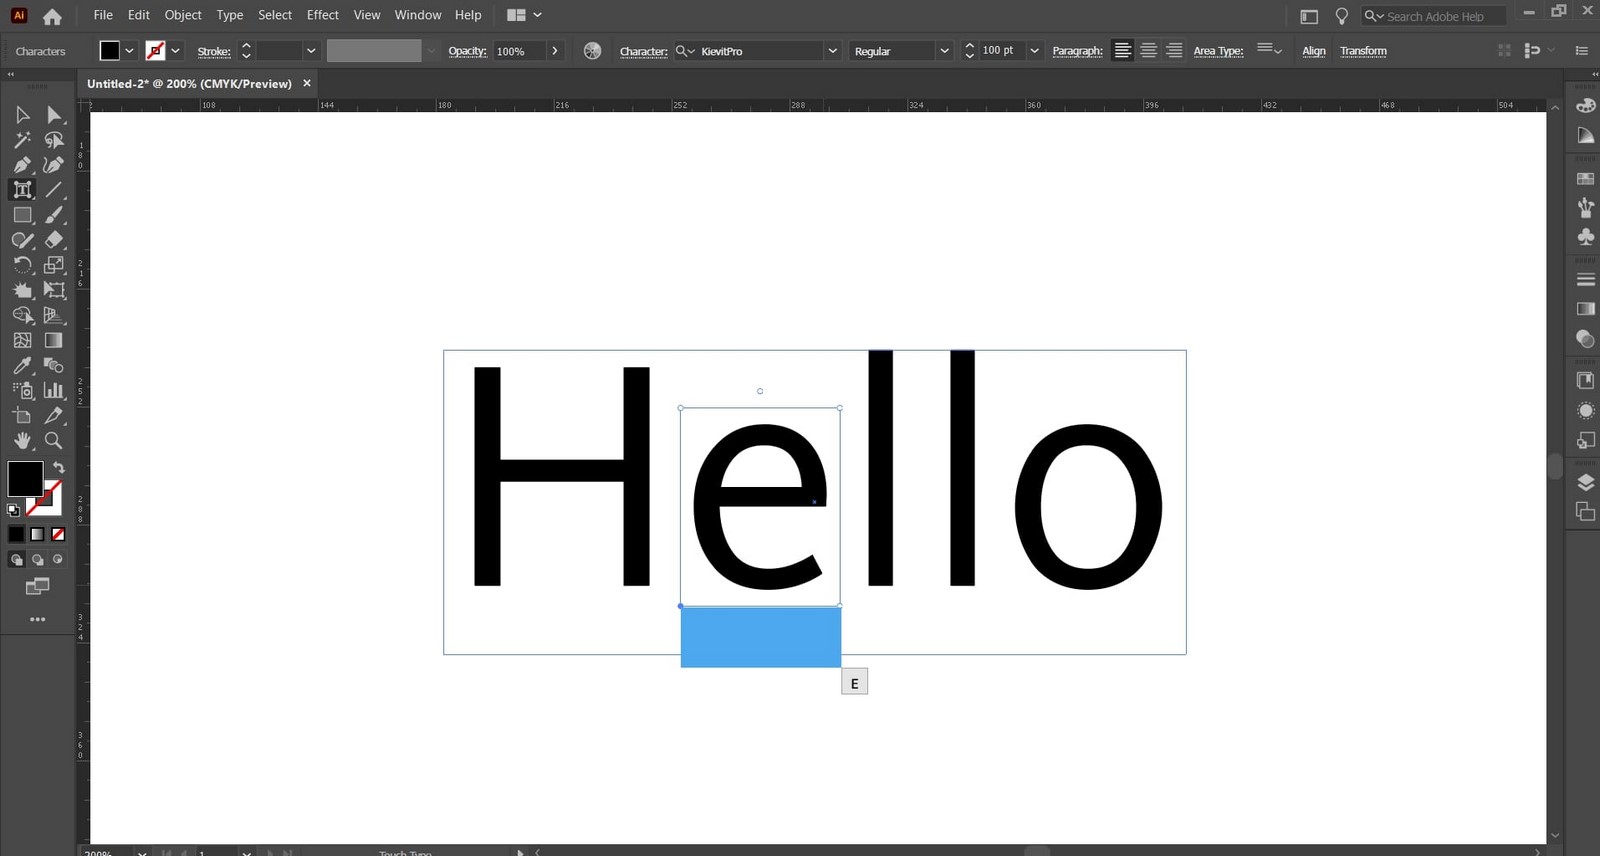Select the Magic Wand tool
Screen dimensions: 1600x856
22,140
